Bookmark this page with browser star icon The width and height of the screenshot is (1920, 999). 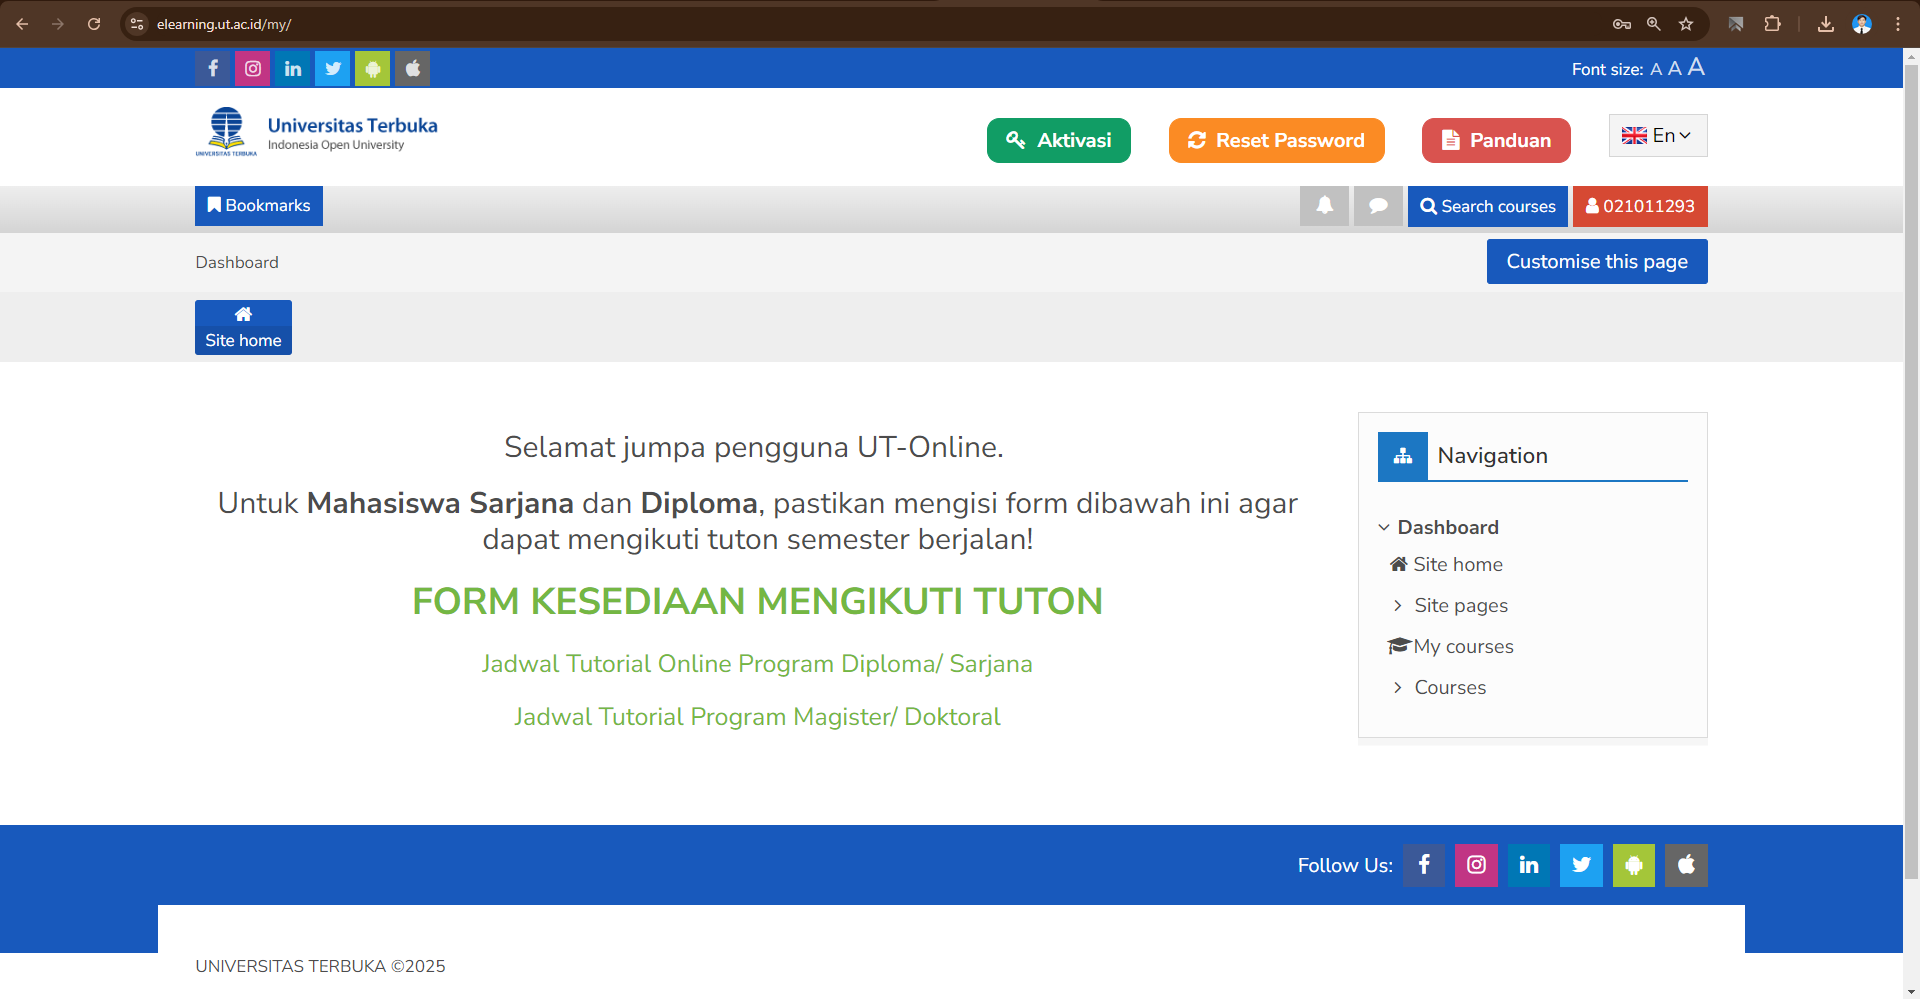1686,24
